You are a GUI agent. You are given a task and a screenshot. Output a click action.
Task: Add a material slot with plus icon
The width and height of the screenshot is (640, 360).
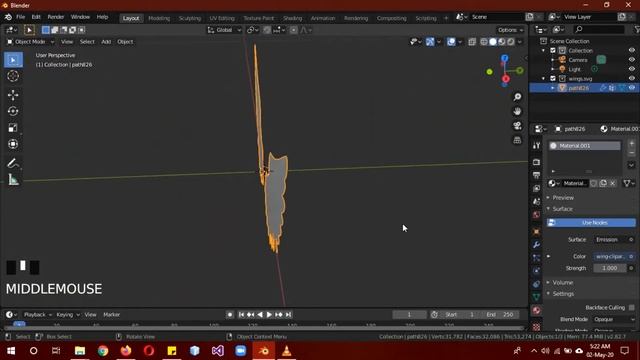(x=631, y=144)
